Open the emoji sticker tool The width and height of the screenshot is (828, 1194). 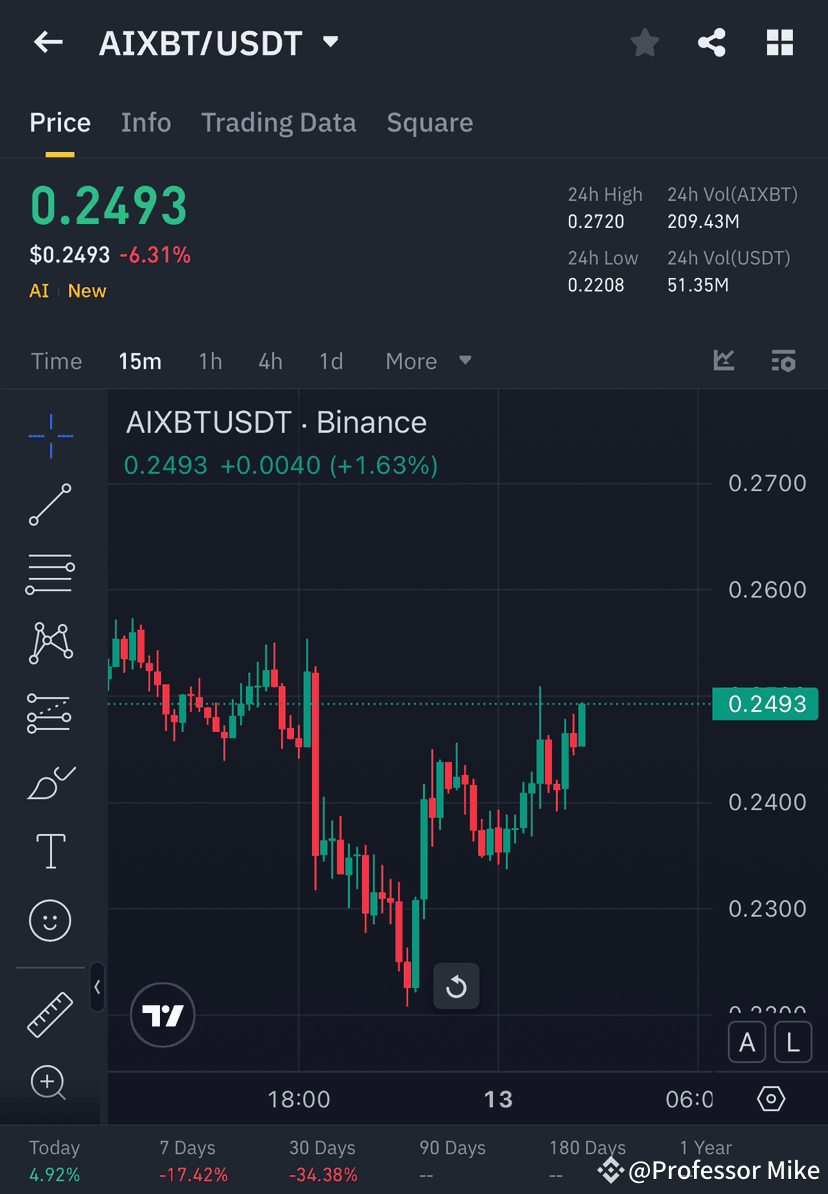(x=48, y=920)
